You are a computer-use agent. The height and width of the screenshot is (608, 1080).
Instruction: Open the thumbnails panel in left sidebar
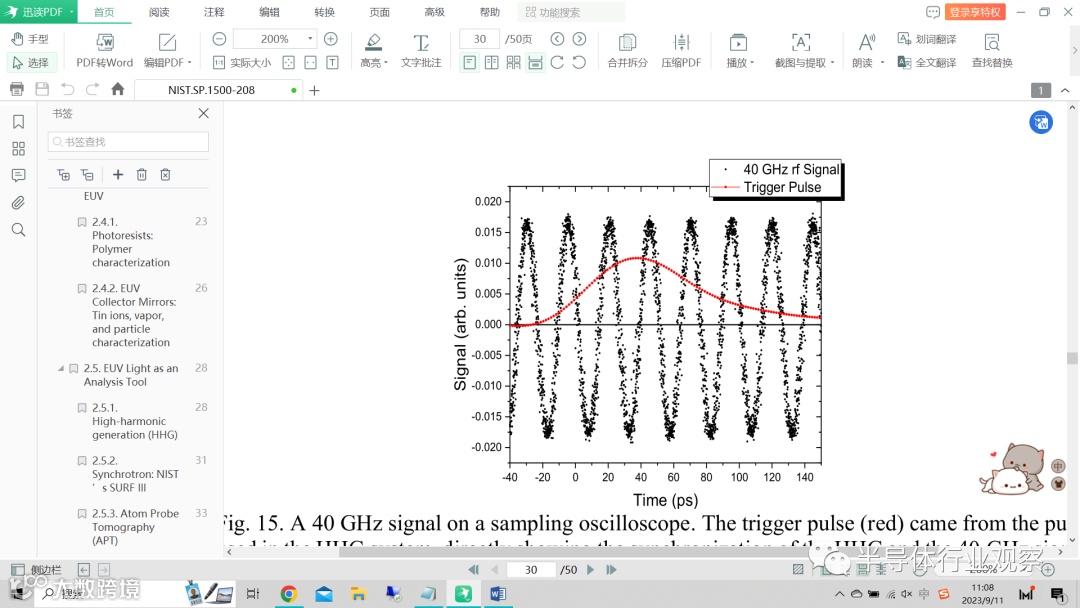pyautogui.click(x=19, y=149)
